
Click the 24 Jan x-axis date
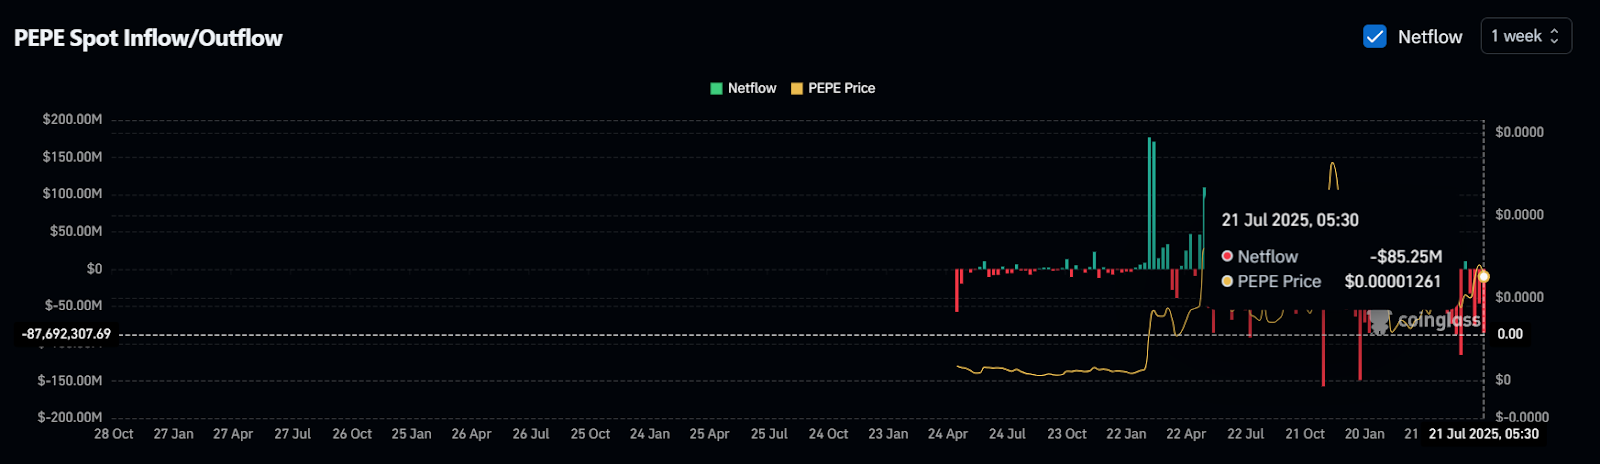(650, 434)
